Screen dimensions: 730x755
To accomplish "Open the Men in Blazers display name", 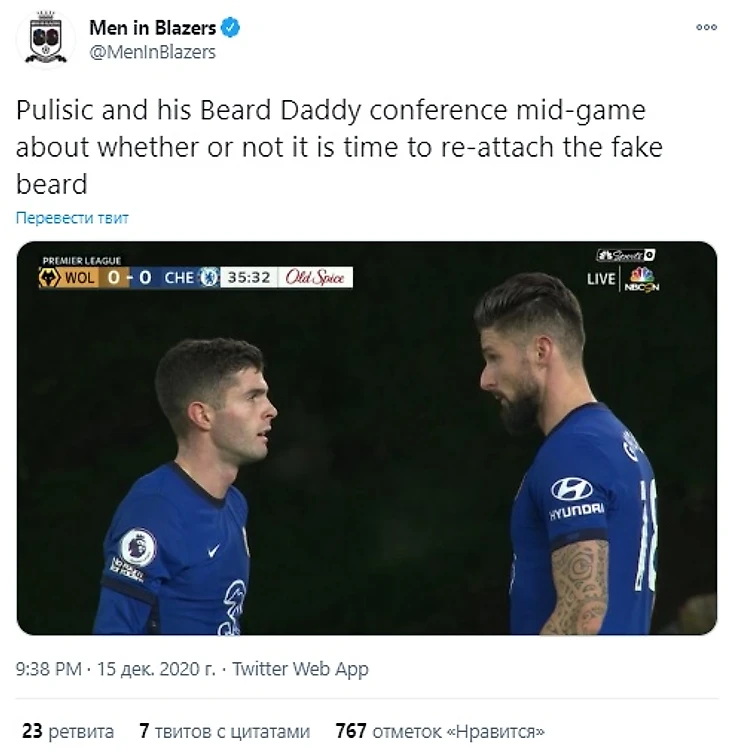I will coord(153,28).
